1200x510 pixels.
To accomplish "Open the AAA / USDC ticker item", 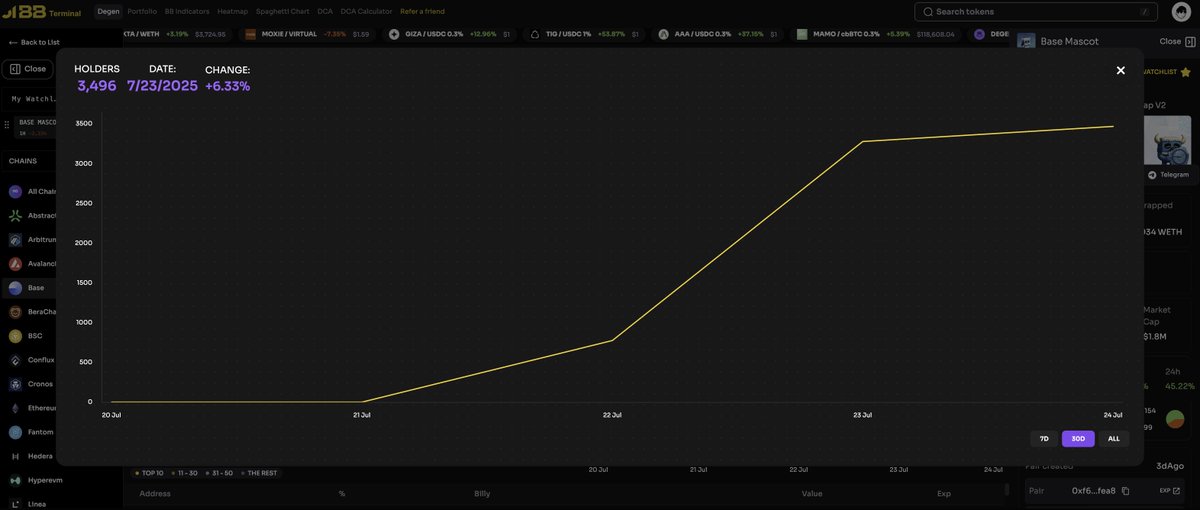I will tap(717, 34).
